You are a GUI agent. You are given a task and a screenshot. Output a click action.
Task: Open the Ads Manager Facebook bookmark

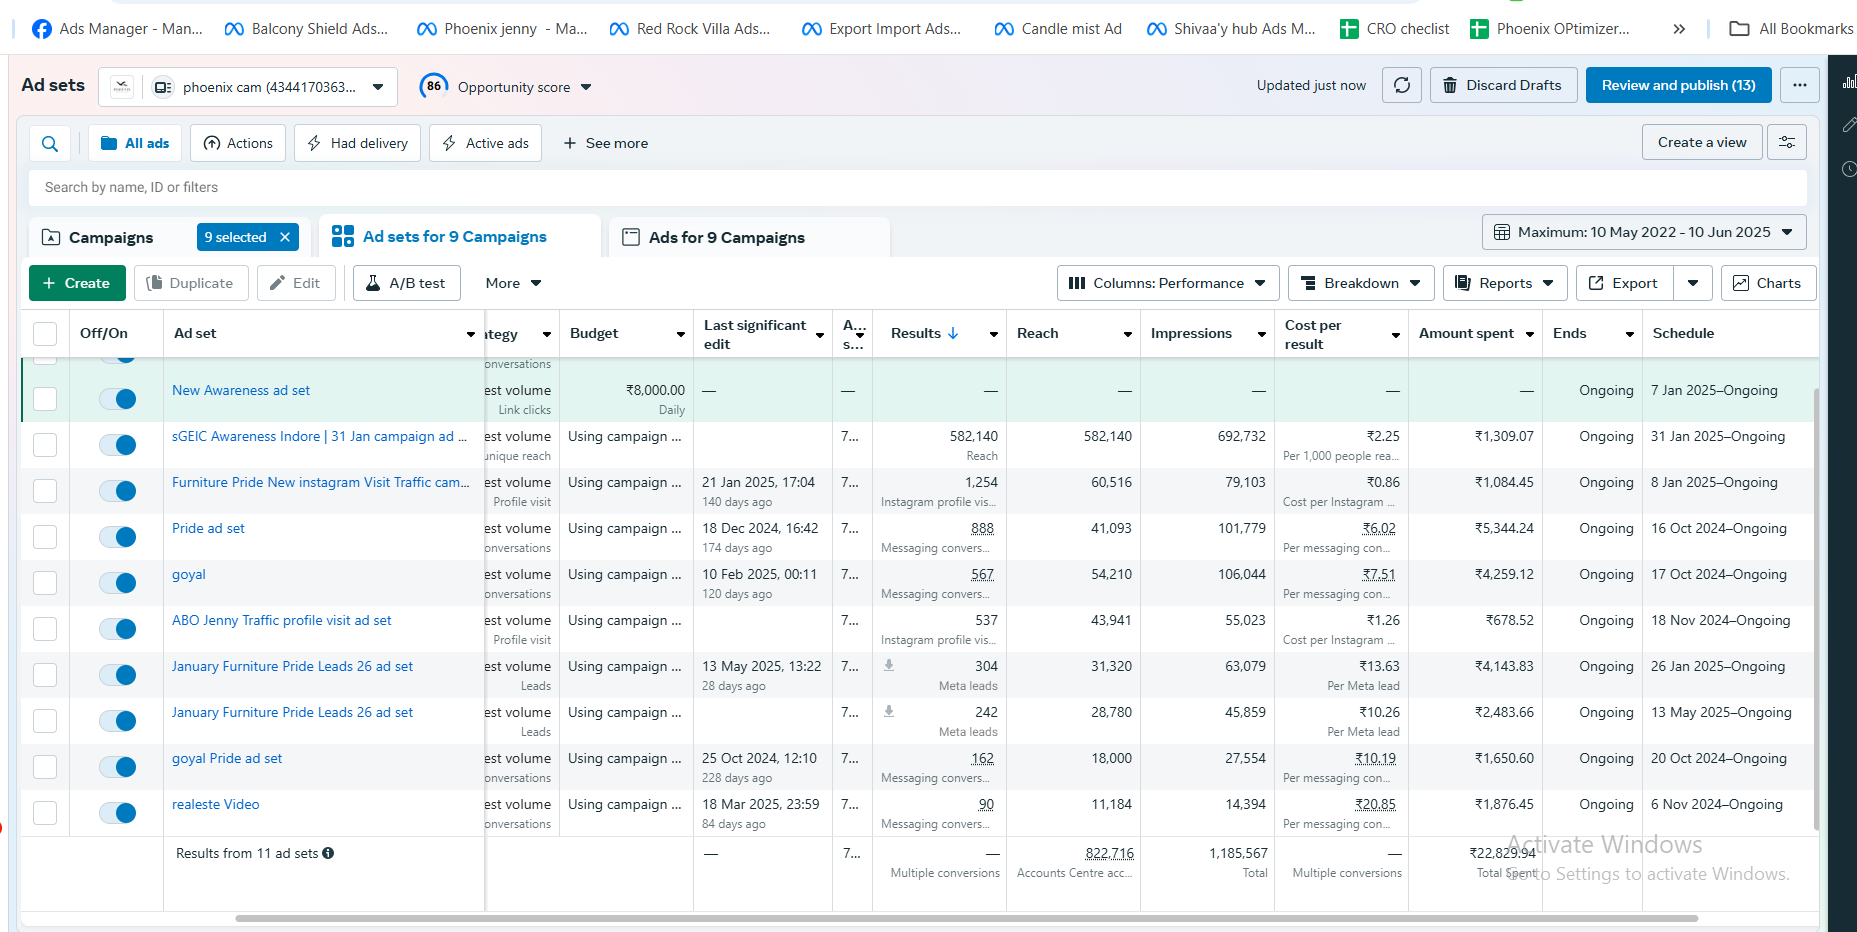pyautogui.click(x=117, y=29)
